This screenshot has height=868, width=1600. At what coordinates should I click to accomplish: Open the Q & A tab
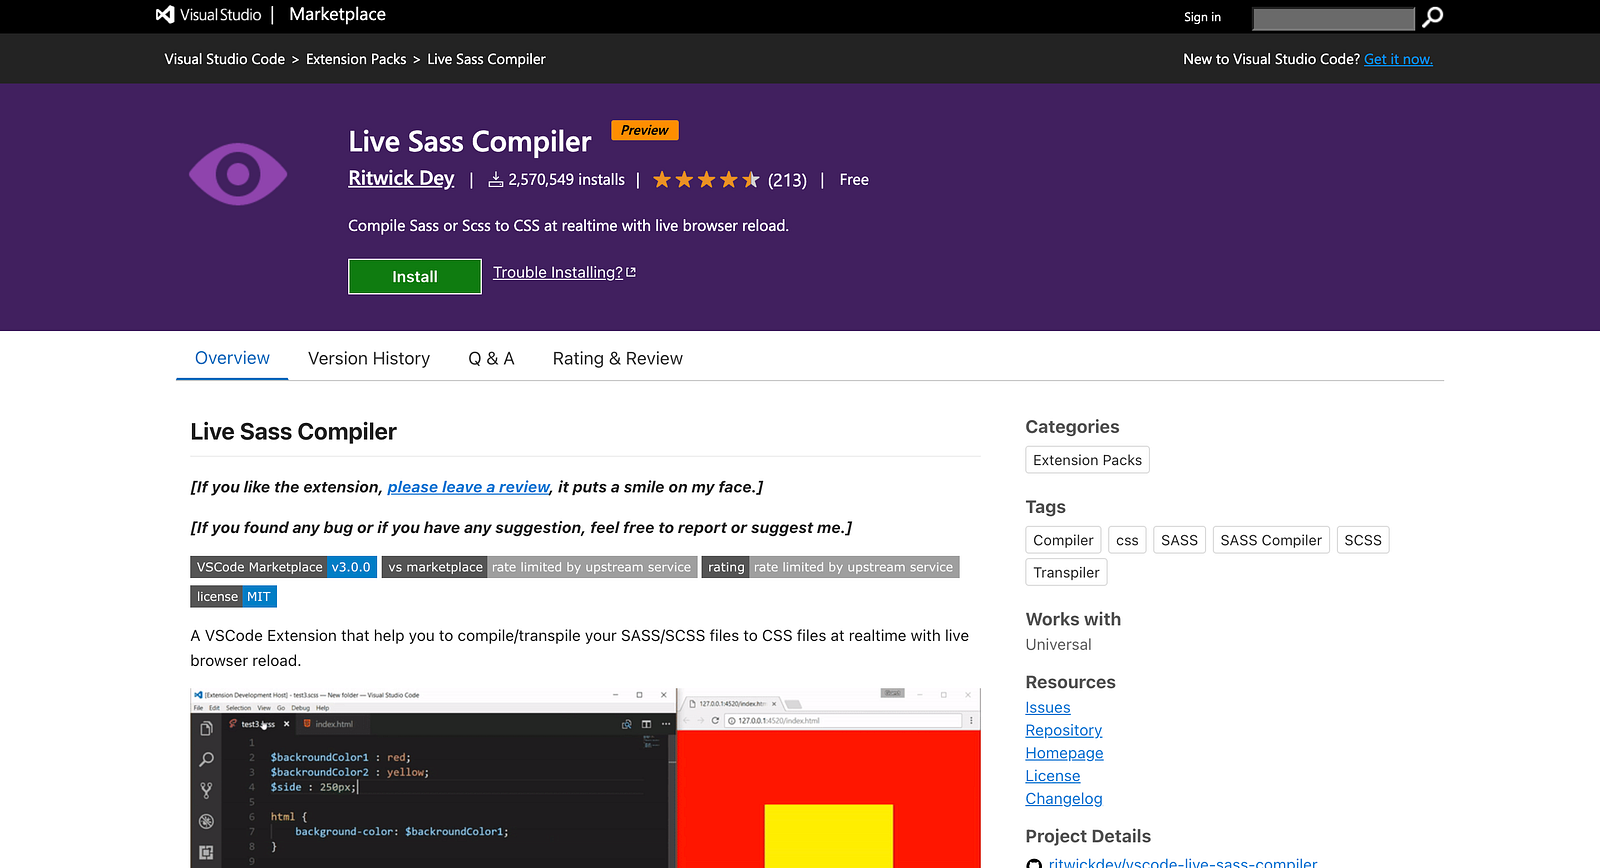click(491, 358)
